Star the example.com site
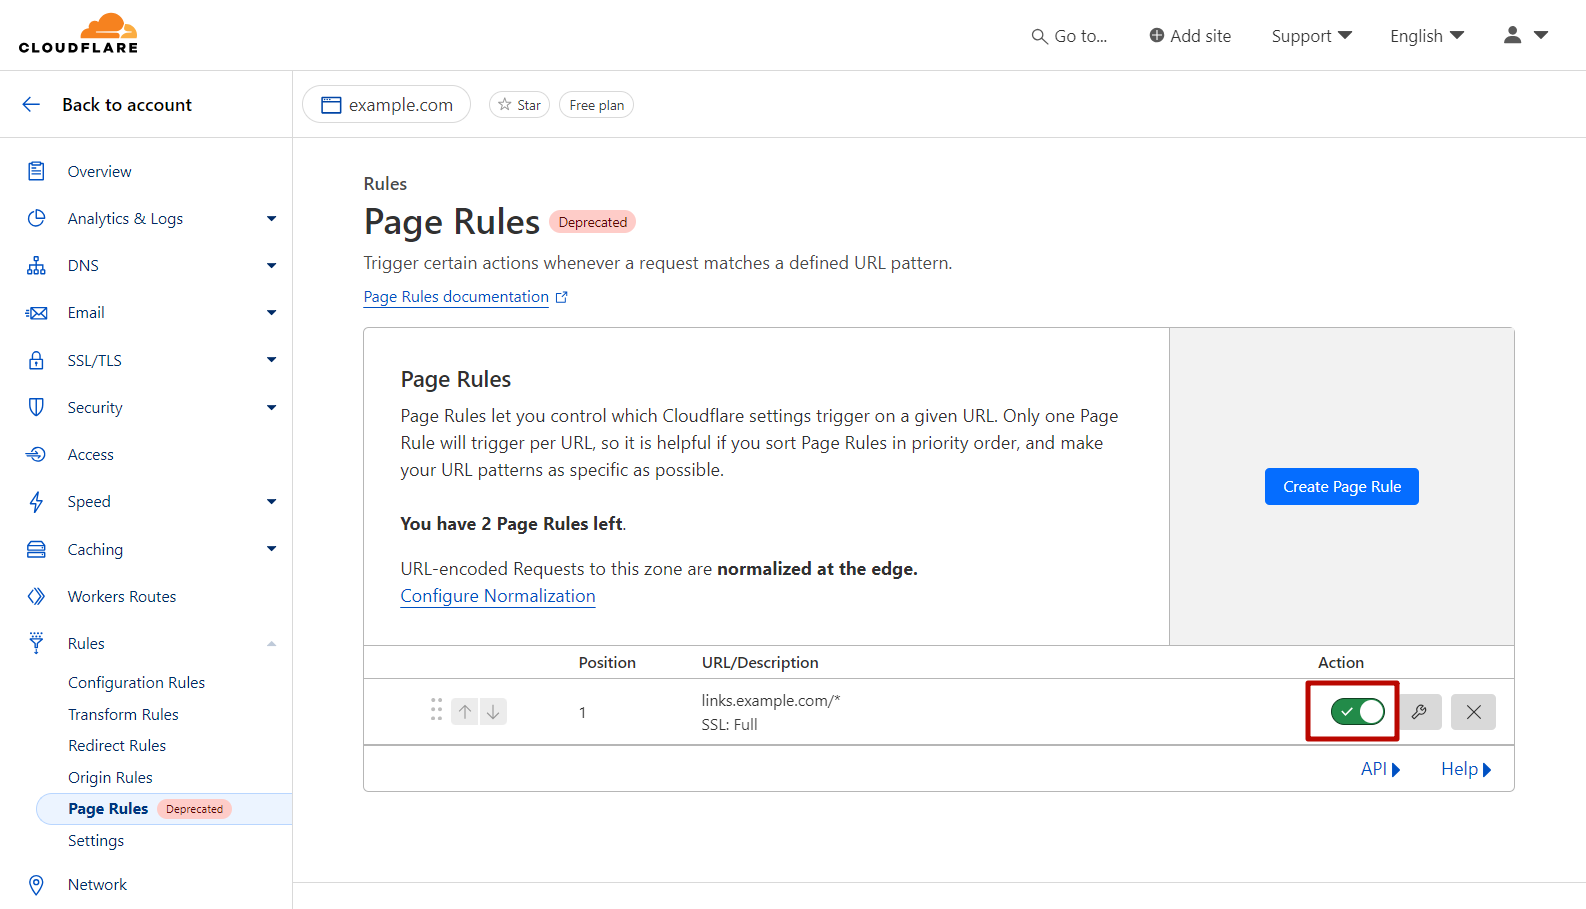The image size is (1586, 909). (x=519, y=105)
